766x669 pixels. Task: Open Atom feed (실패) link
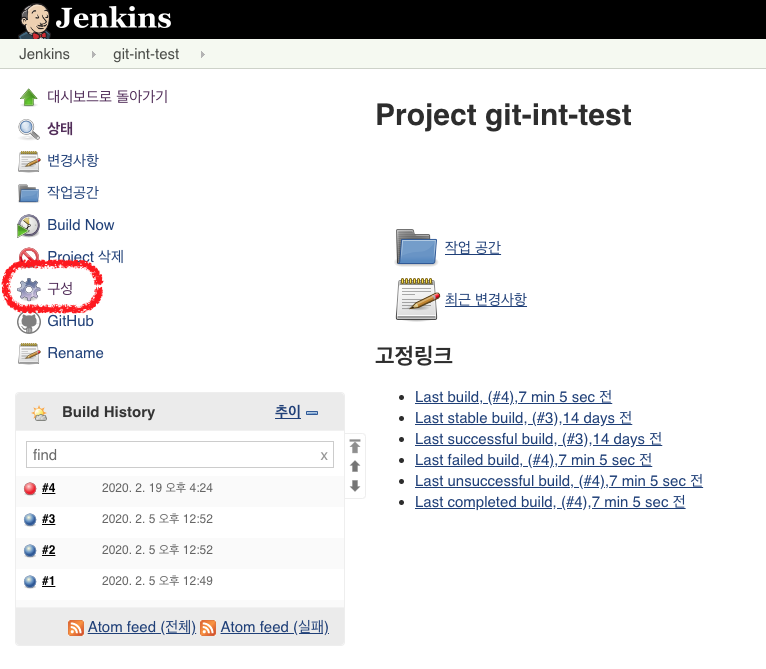pos(275,627)
